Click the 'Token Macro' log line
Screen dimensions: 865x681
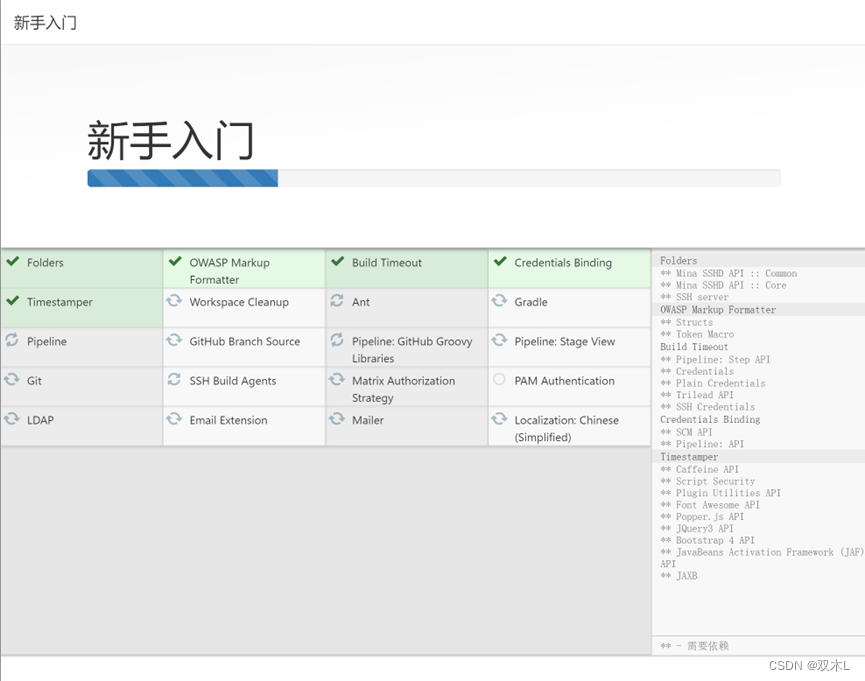[697, 334]
